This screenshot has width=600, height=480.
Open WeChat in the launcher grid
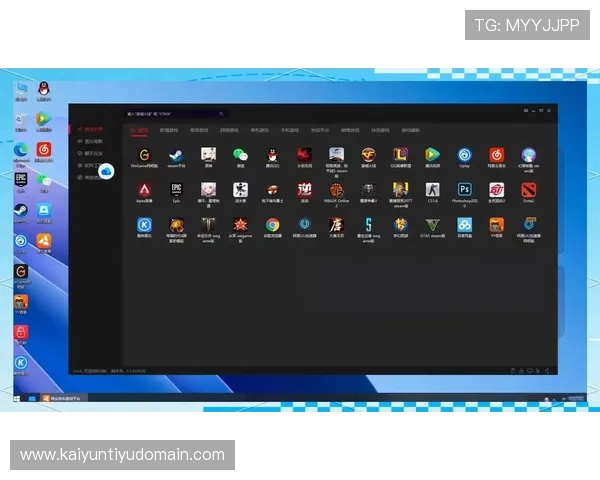point(240,158)
